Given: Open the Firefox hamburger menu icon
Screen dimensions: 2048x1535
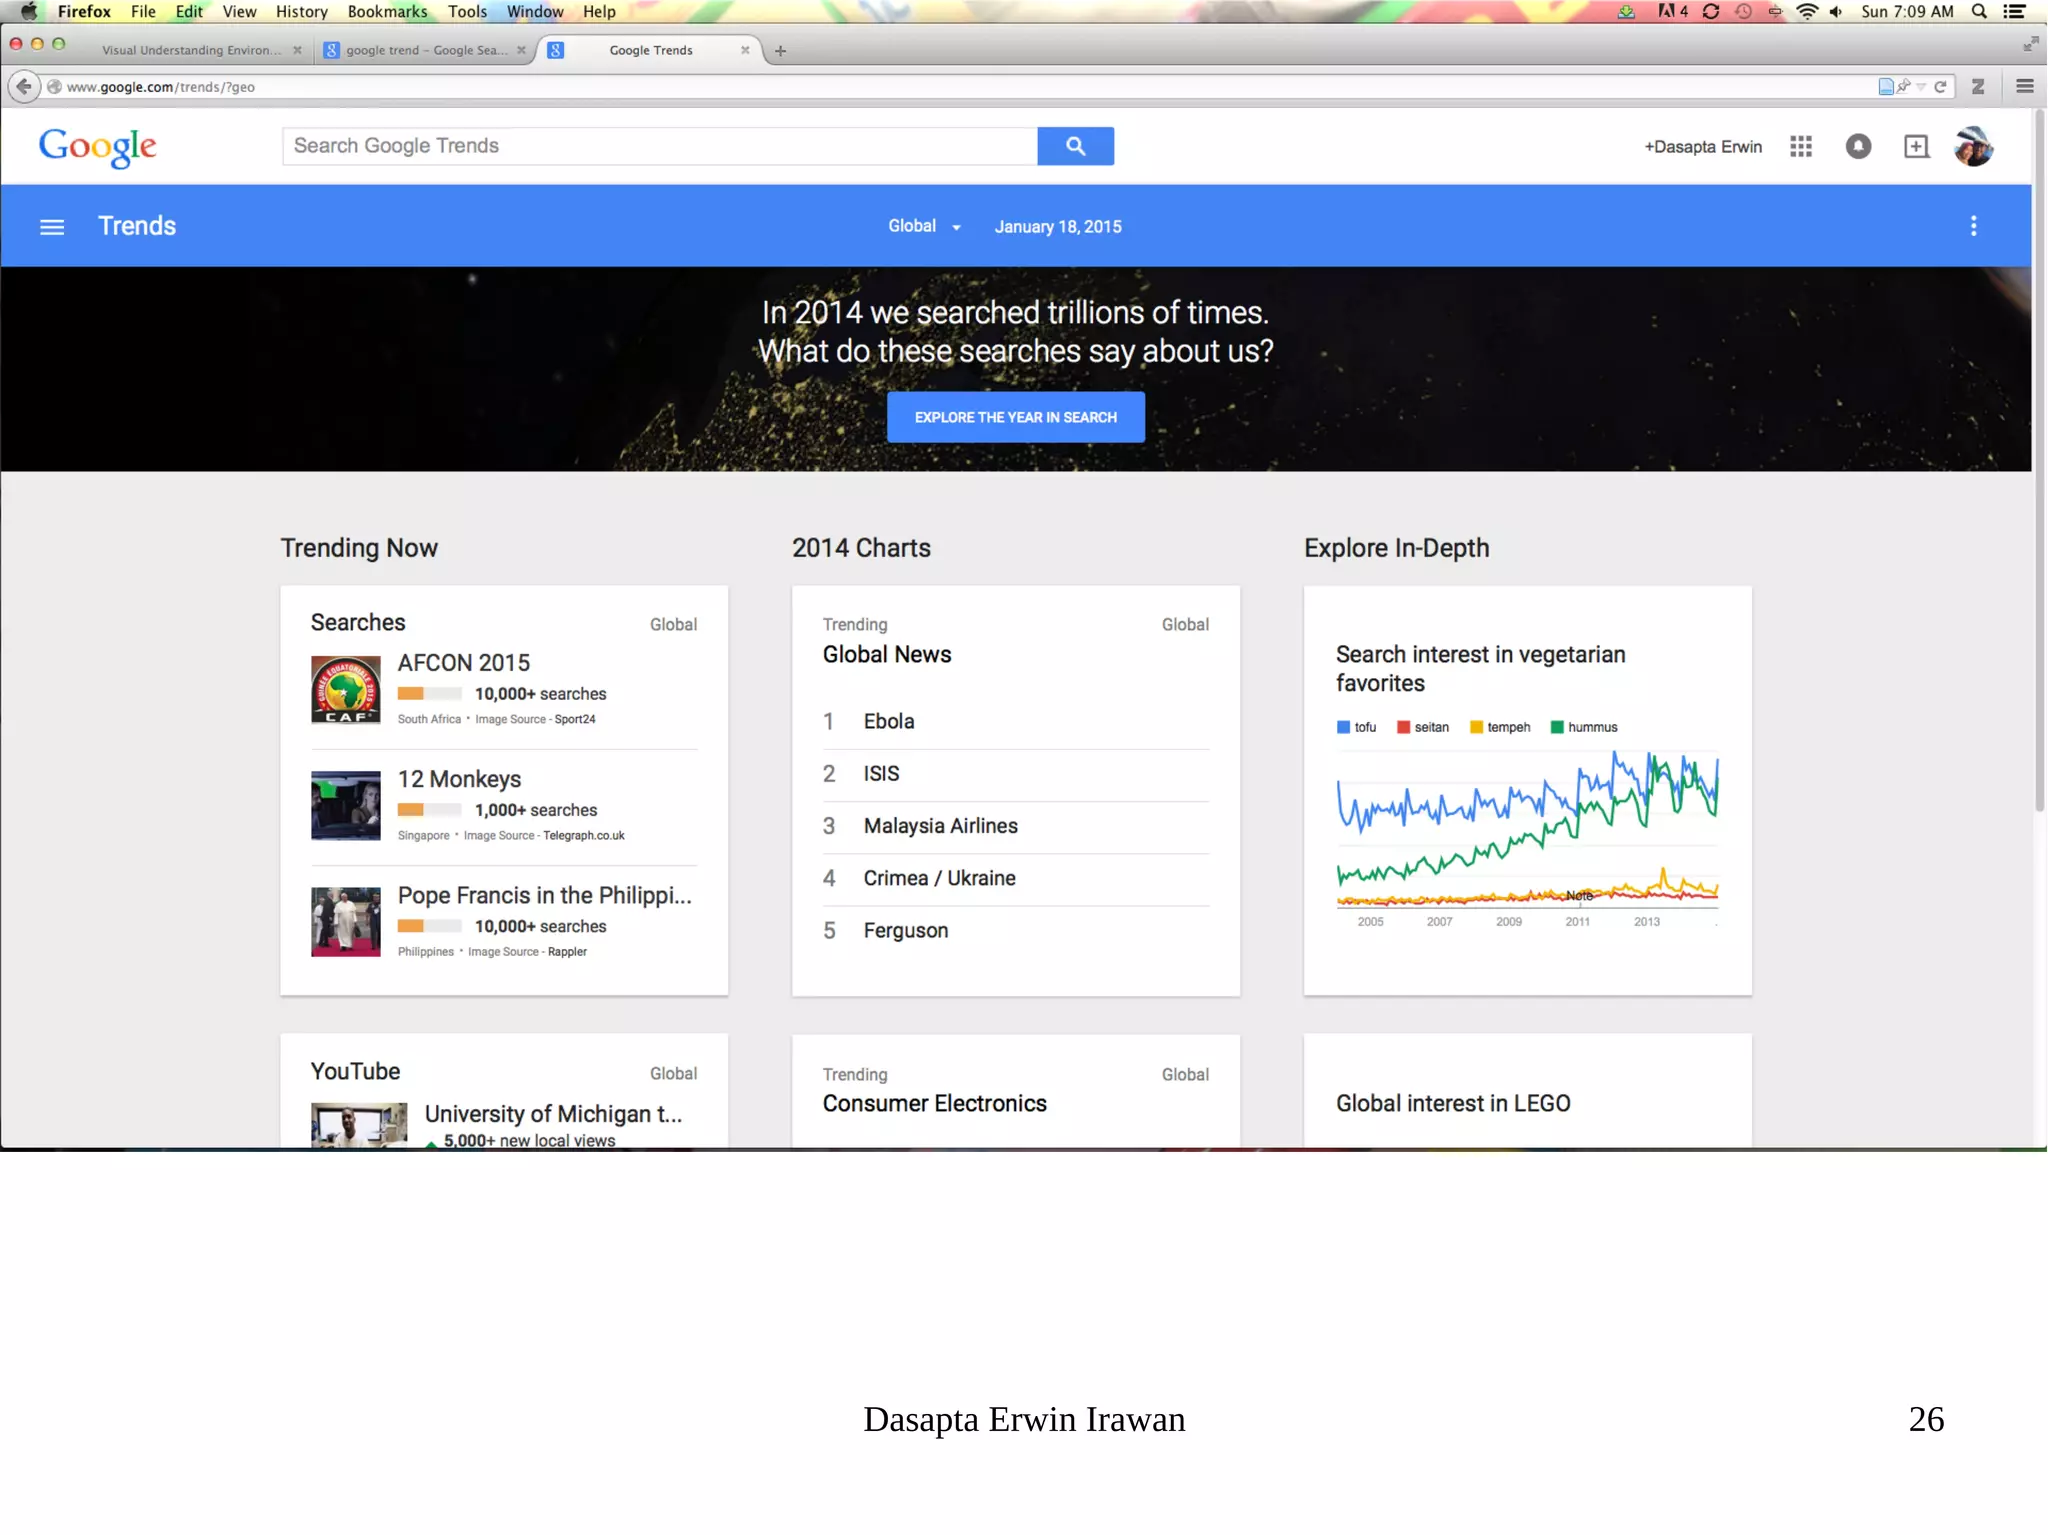Looking at the screenshot, I should pos(2025,87).
